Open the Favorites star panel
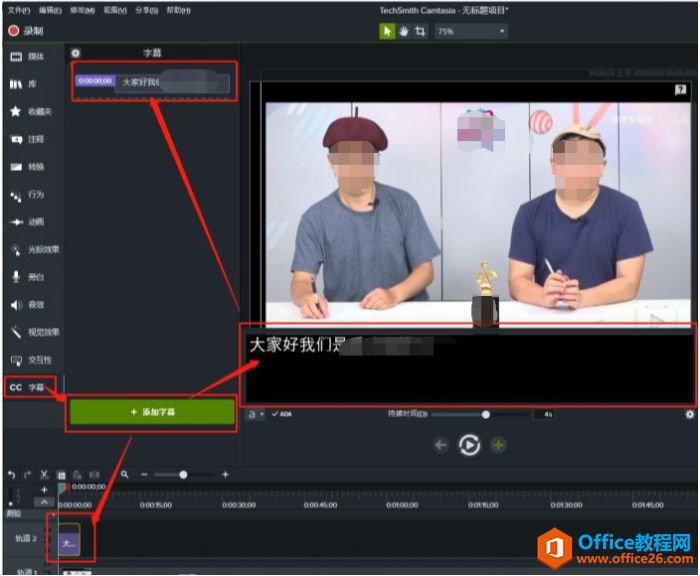The height and width of the screenshot is (576, 700). tap(30, 112)
